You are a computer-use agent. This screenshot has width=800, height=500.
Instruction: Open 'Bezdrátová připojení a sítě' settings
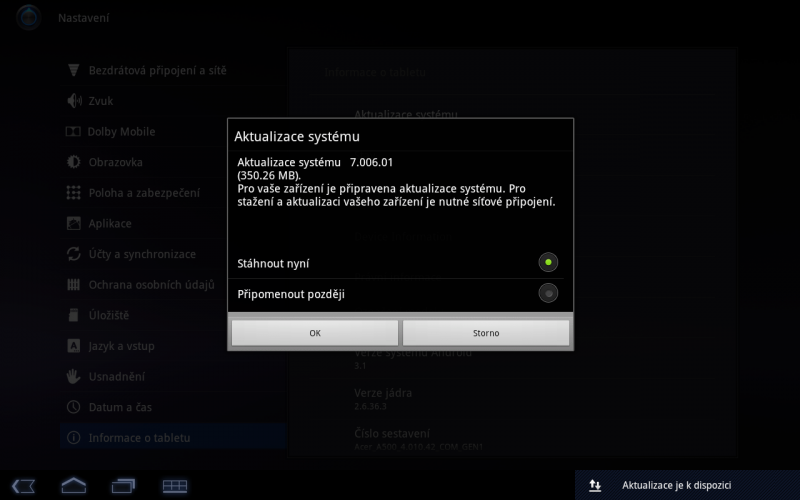172,70
